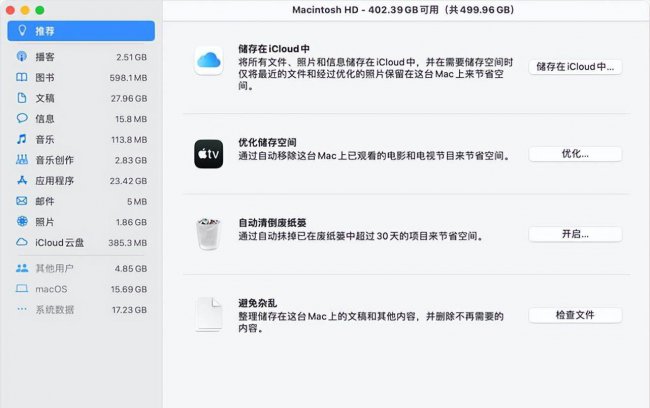The image size is (650, 408).
Task: Click the 其他用户 people icon
Action: [22, 268]
